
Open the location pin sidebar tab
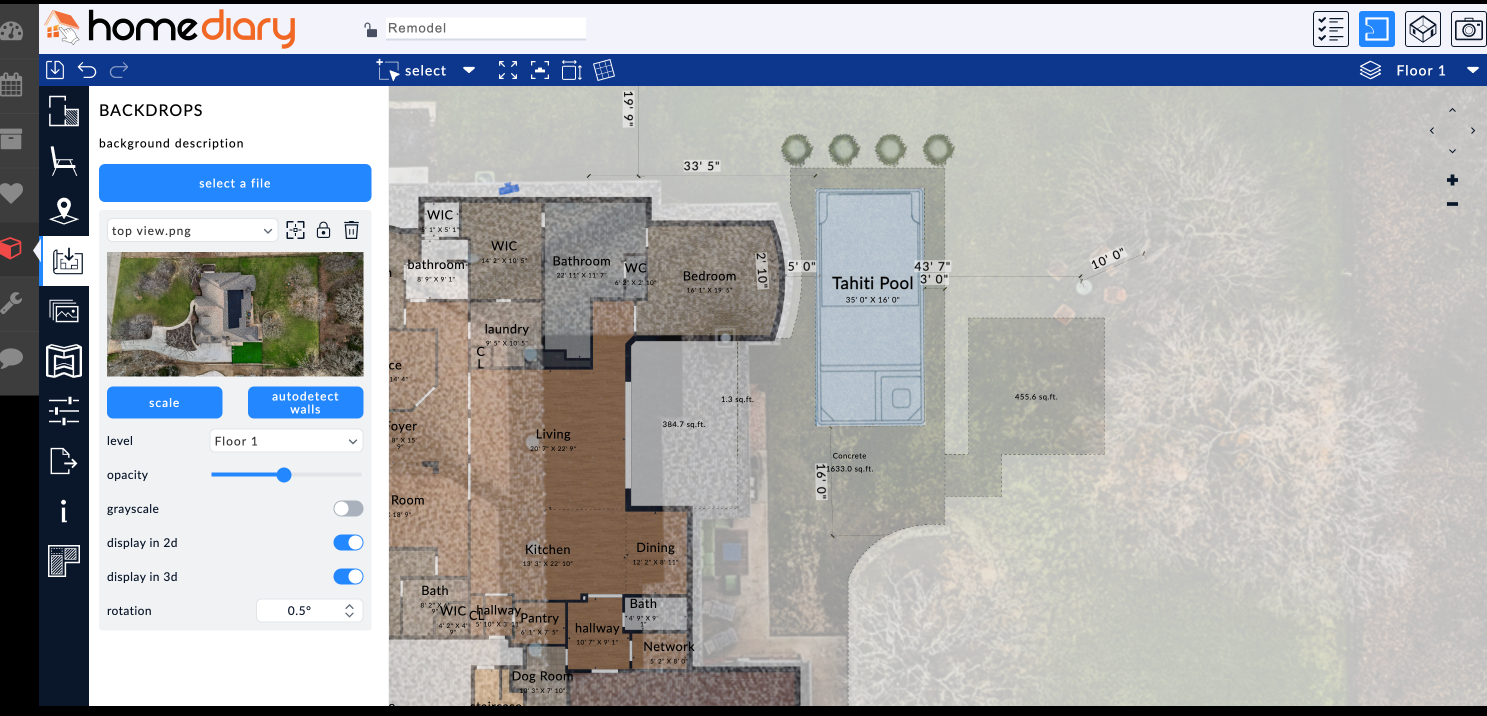pos(64,211)
